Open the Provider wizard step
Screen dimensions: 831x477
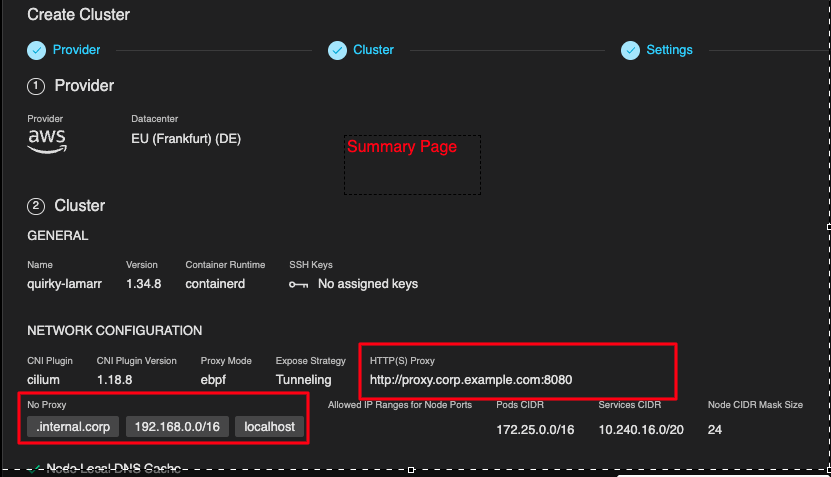click(76, 50)
